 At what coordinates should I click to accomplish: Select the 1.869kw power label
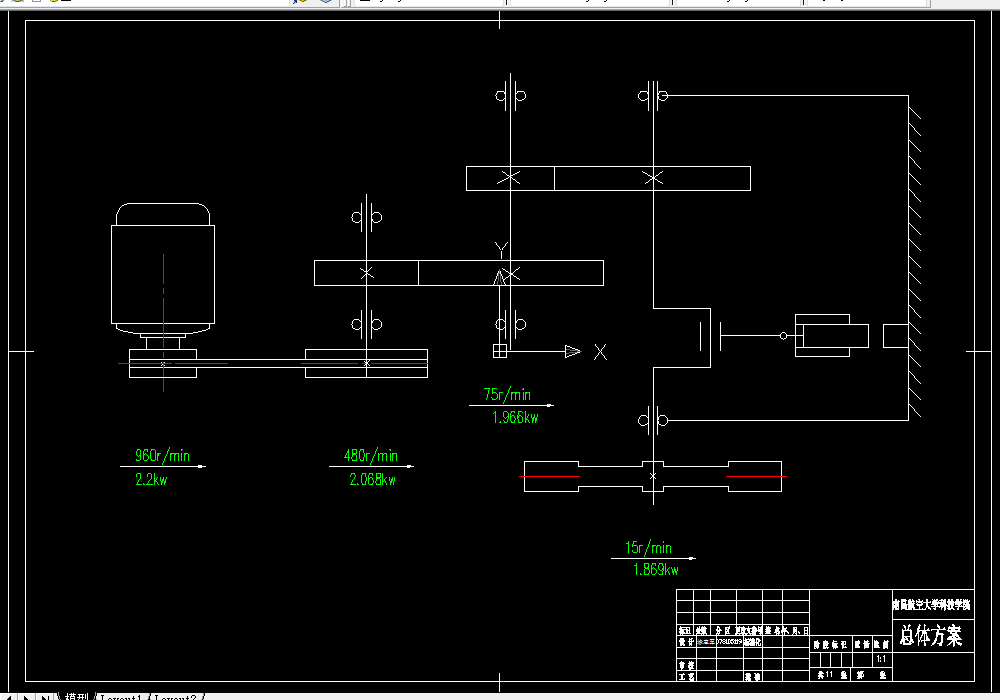[x=656, y=569]
